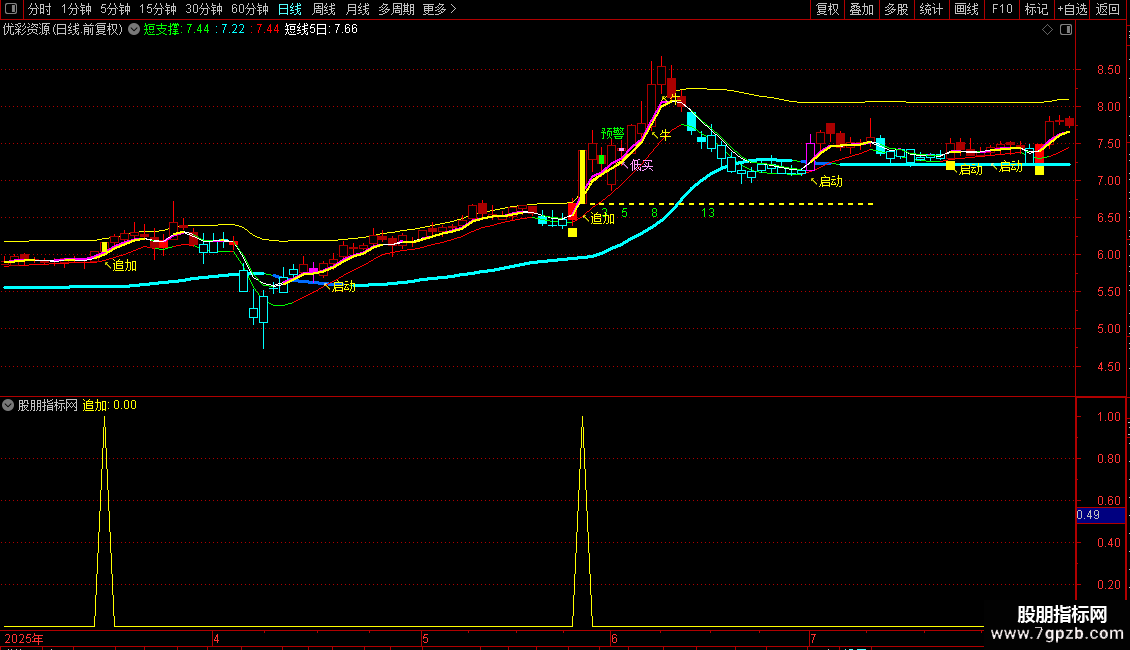Click the 13 Fibonacci count label

(708, 213)
